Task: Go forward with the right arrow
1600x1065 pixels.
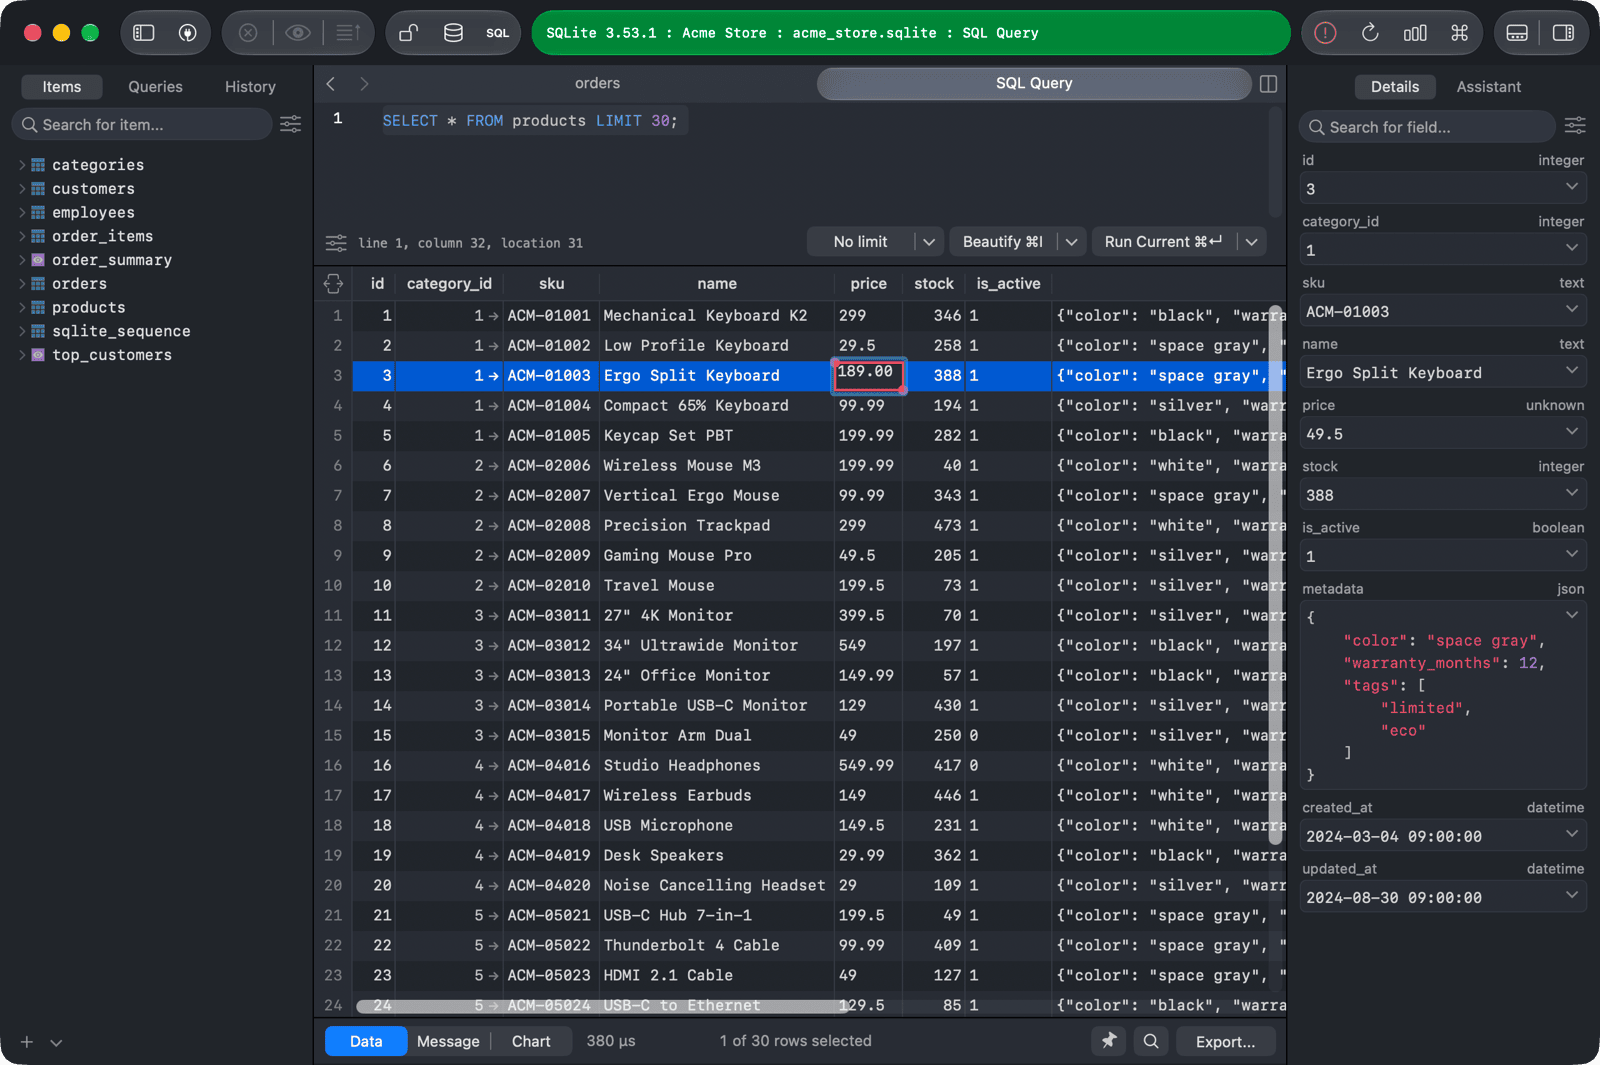Action: (x=364, y=84)
